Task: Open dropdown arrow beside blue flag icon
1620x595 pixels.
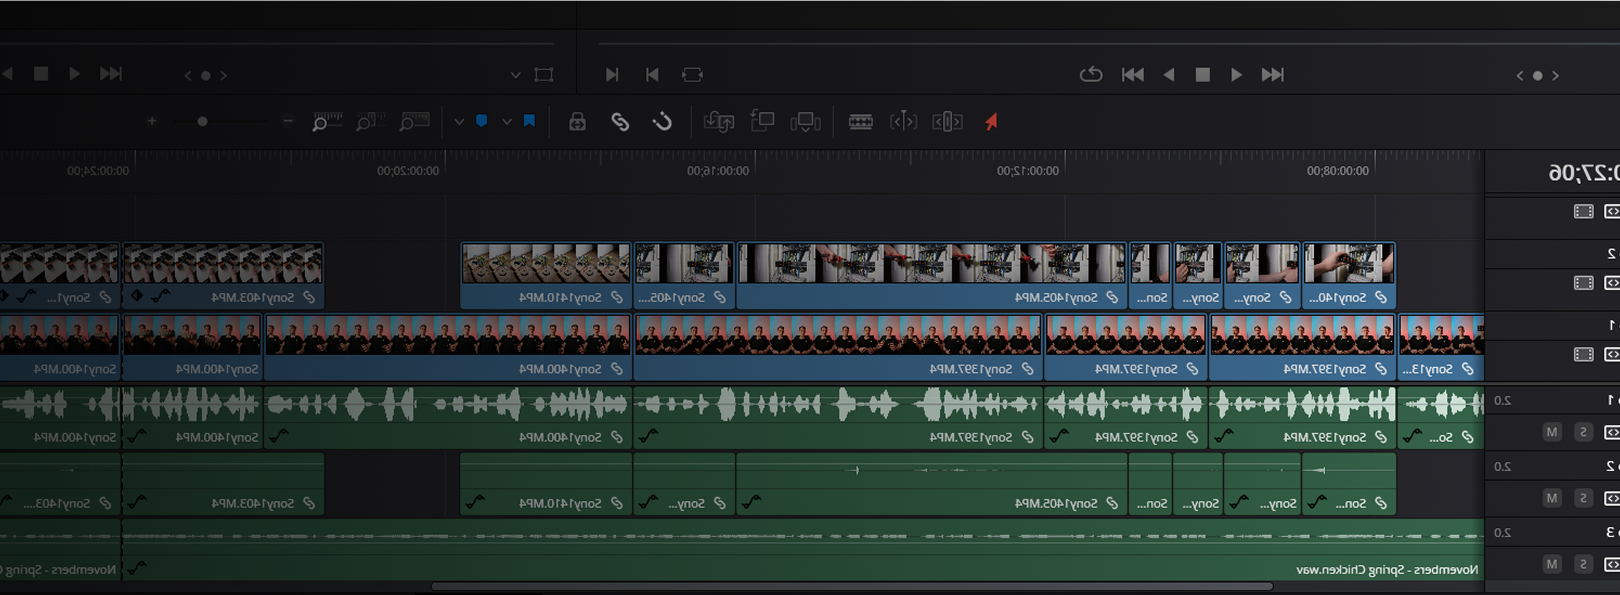Action: tap(507, 122)
